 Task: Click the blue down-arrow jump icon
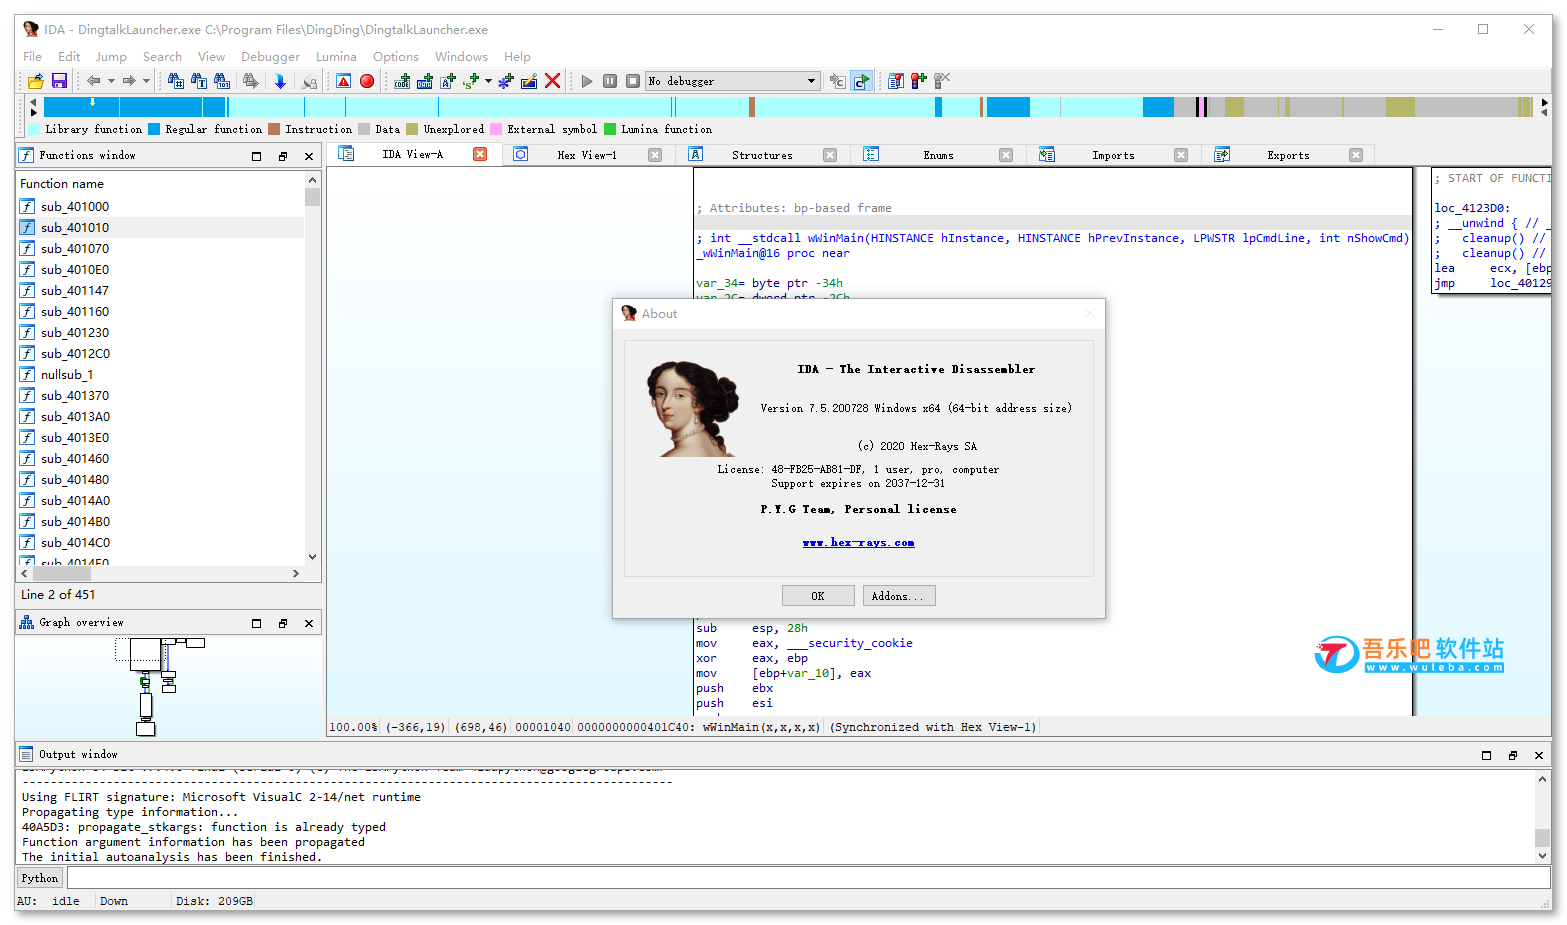pos(280,81)
